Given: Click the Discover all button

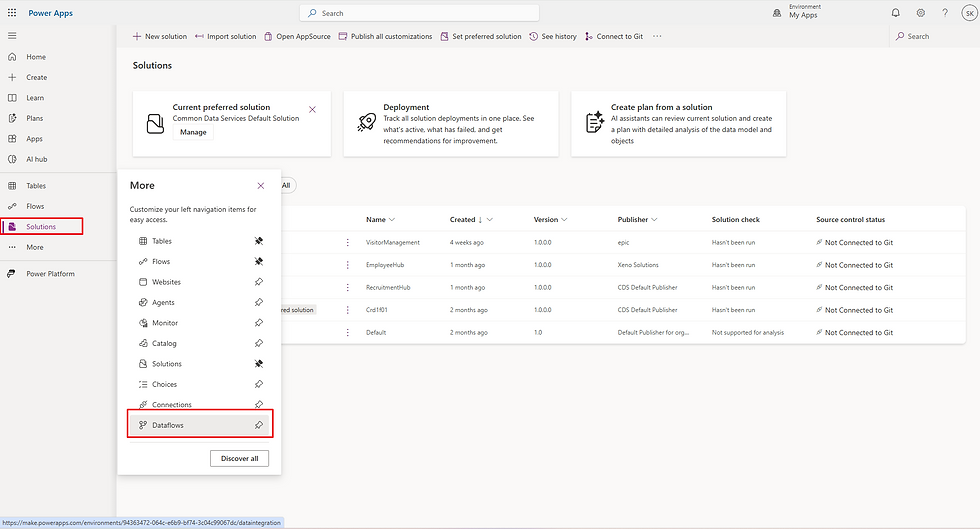Looking at the screenshot, I should [239, 458].
